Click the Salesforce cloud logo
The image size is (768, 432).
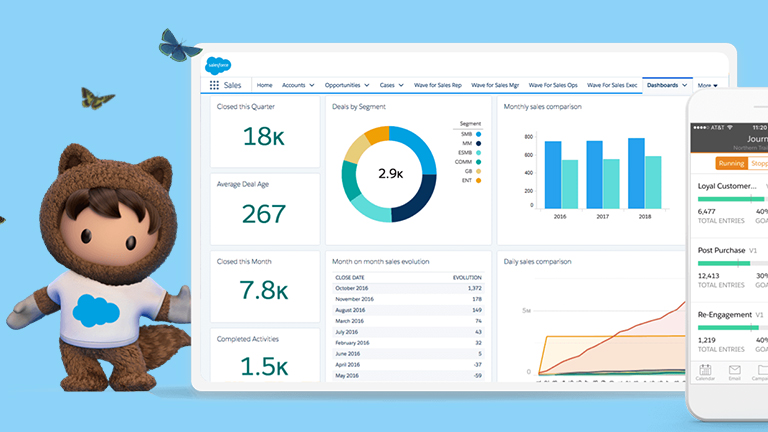coord(218,66)
